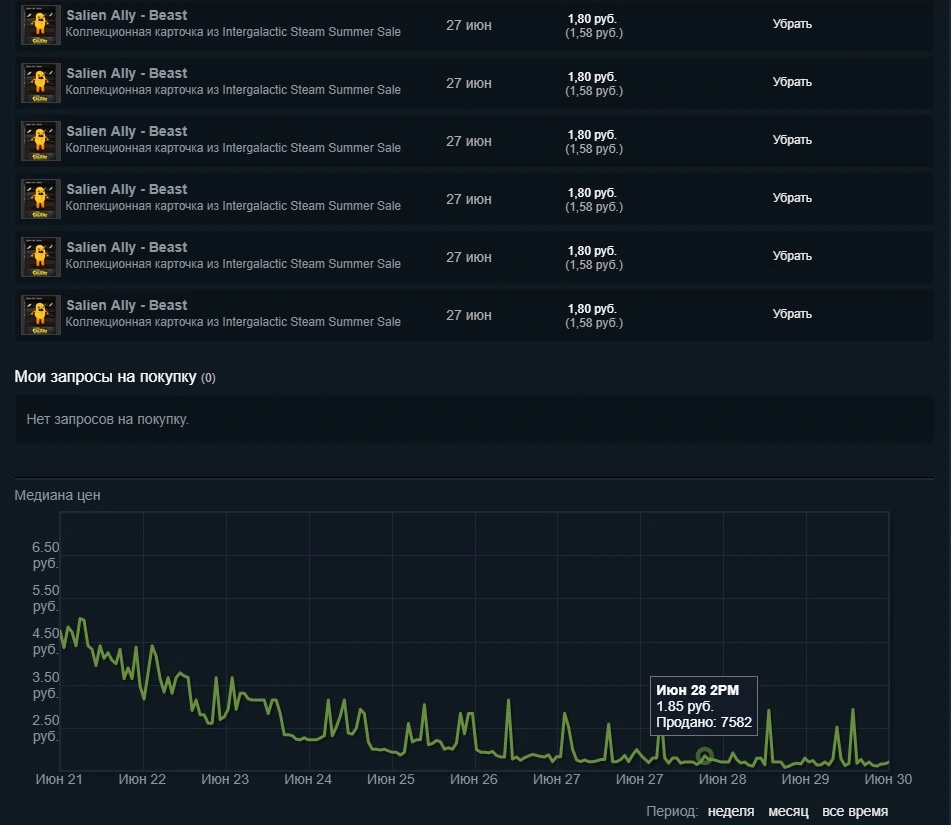Screen dimensions: 951x825
Task: Click the 6.50 руб. price axis label
Action: tap(45, 555)
